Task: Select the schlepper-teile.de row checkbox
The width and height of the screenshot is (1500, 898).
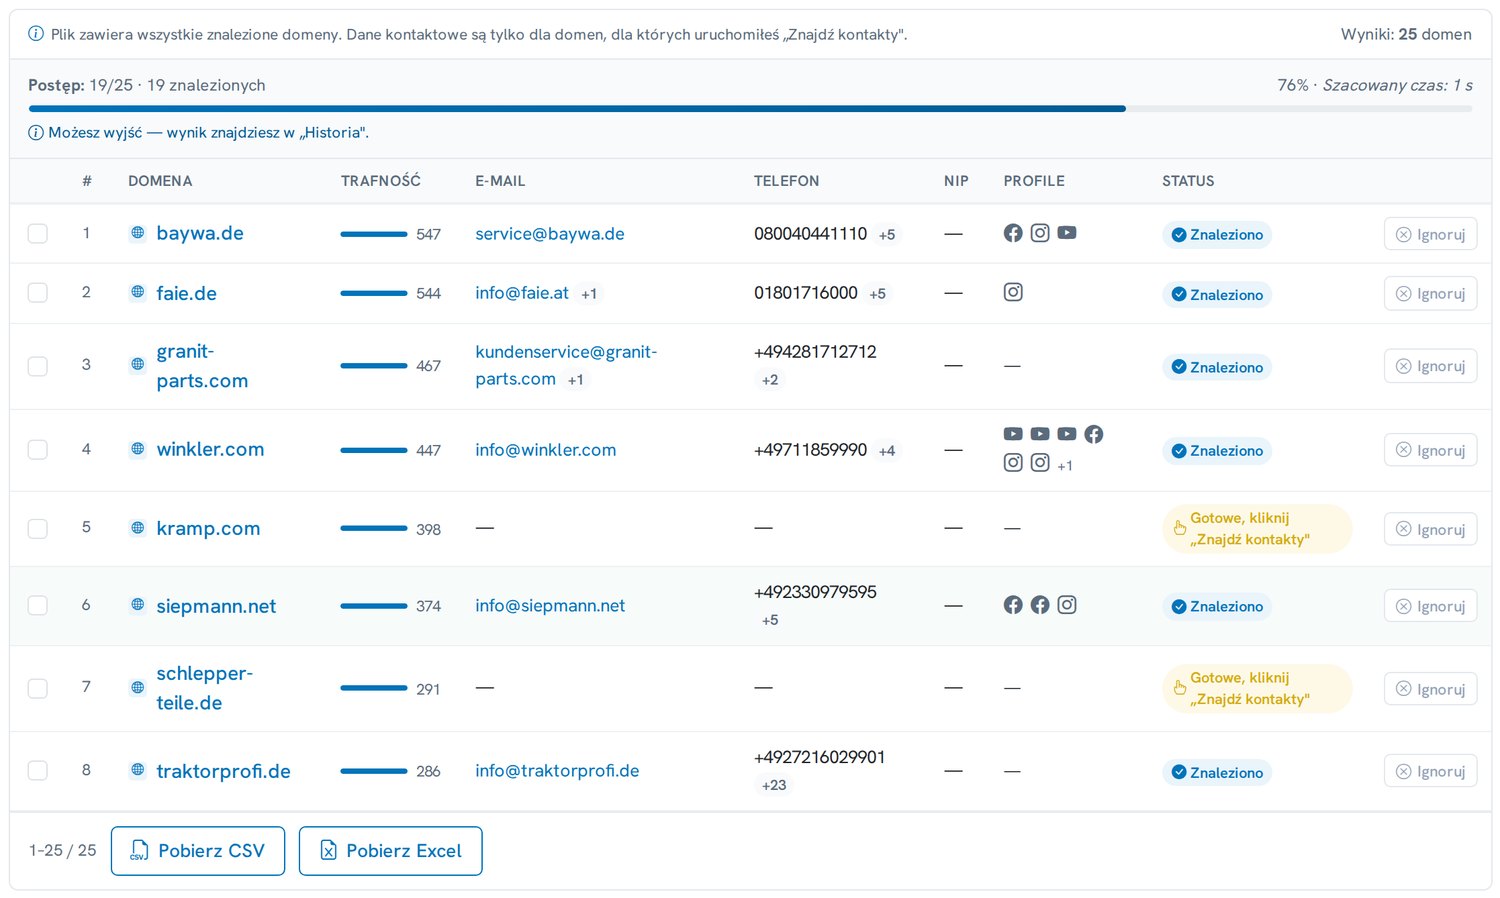Action: click(x=38, y=689)
